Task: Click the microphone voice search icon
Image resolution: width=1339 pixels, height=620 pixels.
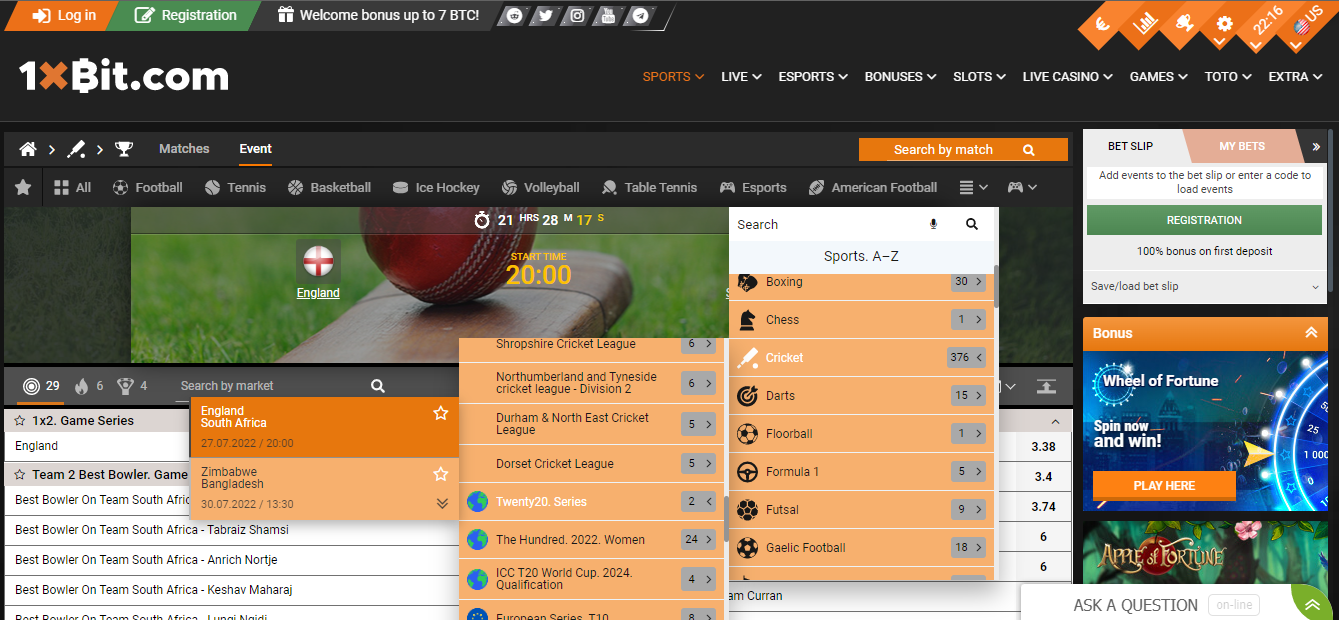Action: pos(934,225)
